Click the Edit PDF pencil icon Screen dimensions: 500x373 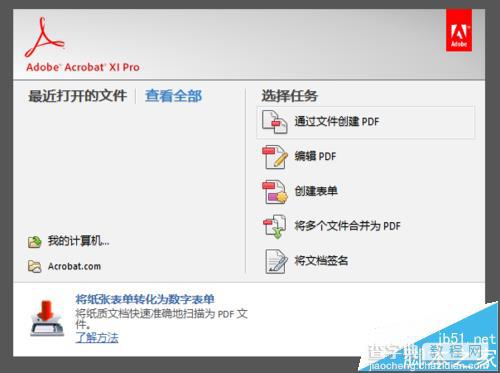(275, 157)
